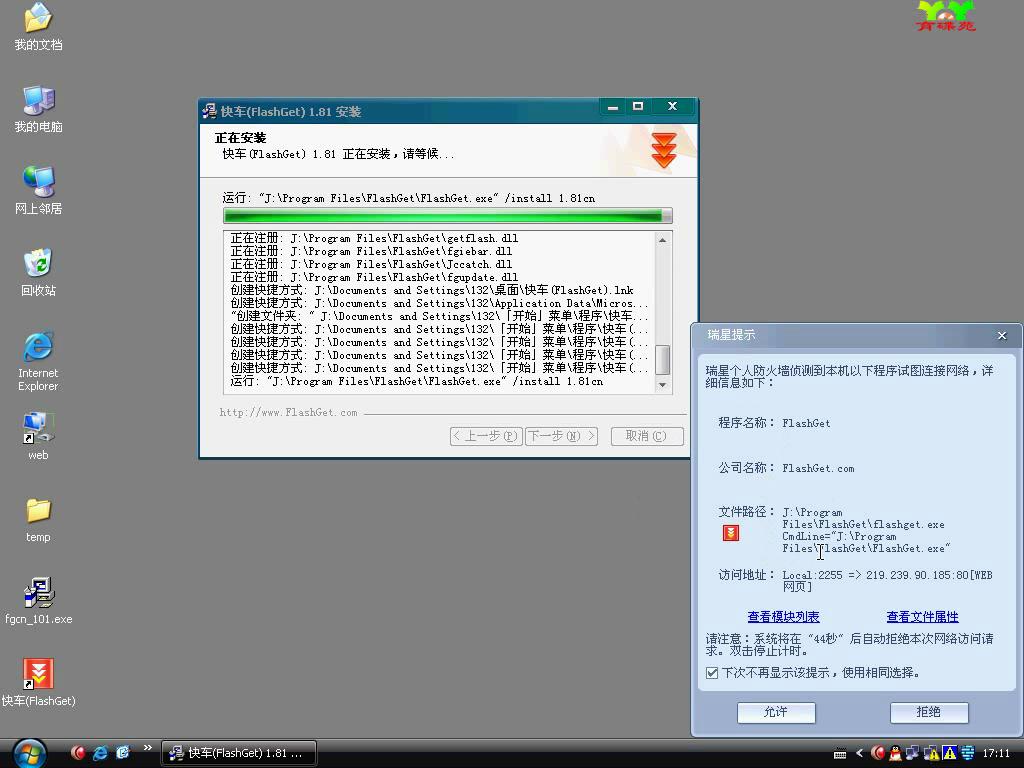Click the install log scrollbar thumb
Viewport: 1024px width, 768px height.
(662, 360)
